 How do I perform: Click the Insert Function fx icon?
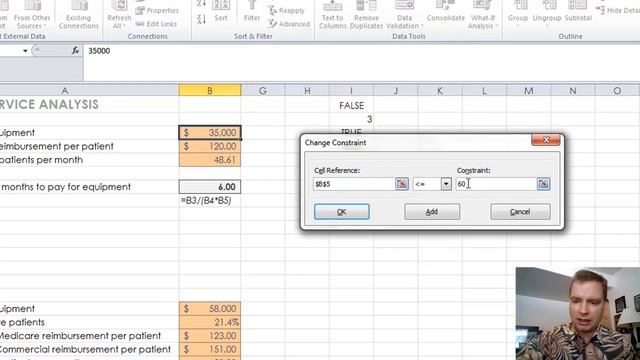click(75, 51)
